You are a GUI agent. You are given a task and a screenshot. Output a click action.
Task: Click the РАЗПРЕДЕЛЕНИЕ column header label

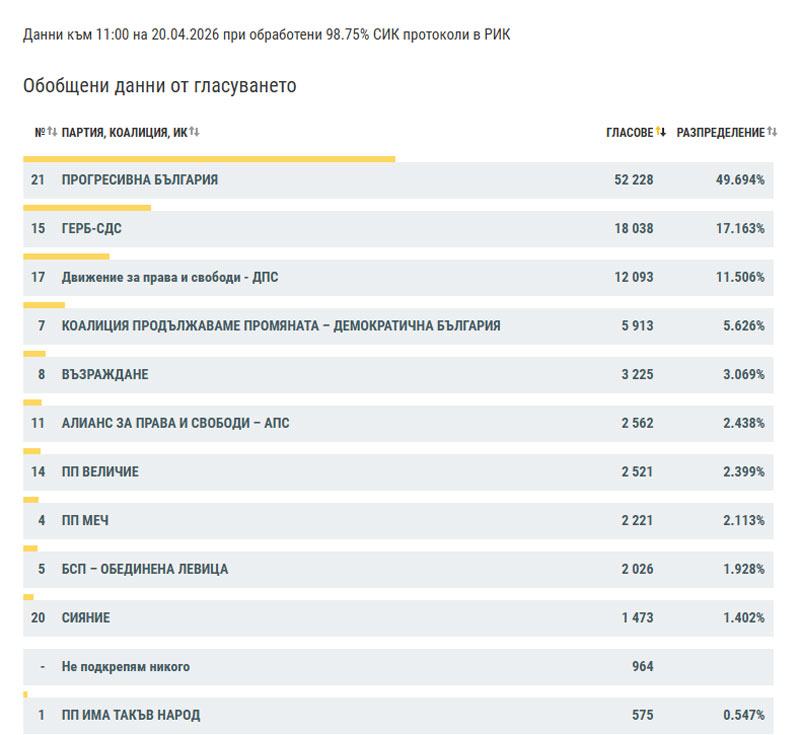coord(720,132)
